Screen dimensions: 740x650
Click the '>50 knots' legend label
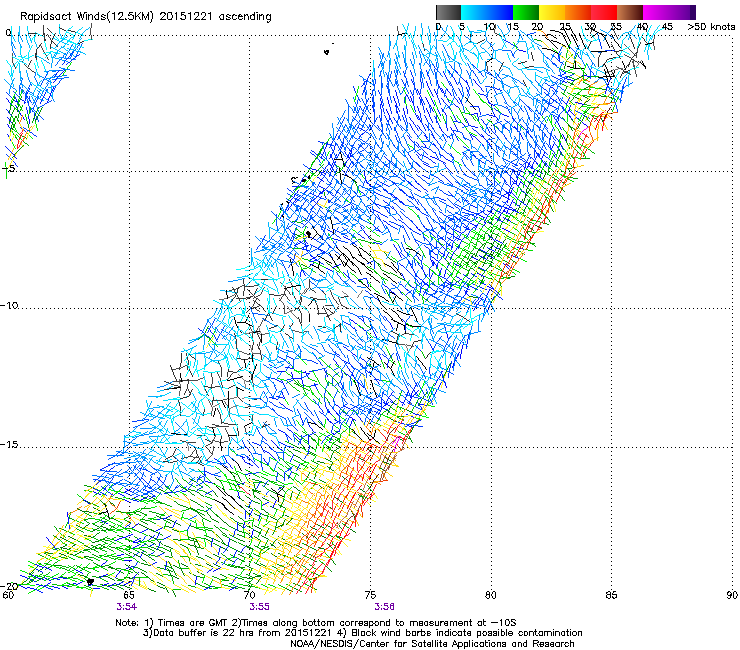711,27
